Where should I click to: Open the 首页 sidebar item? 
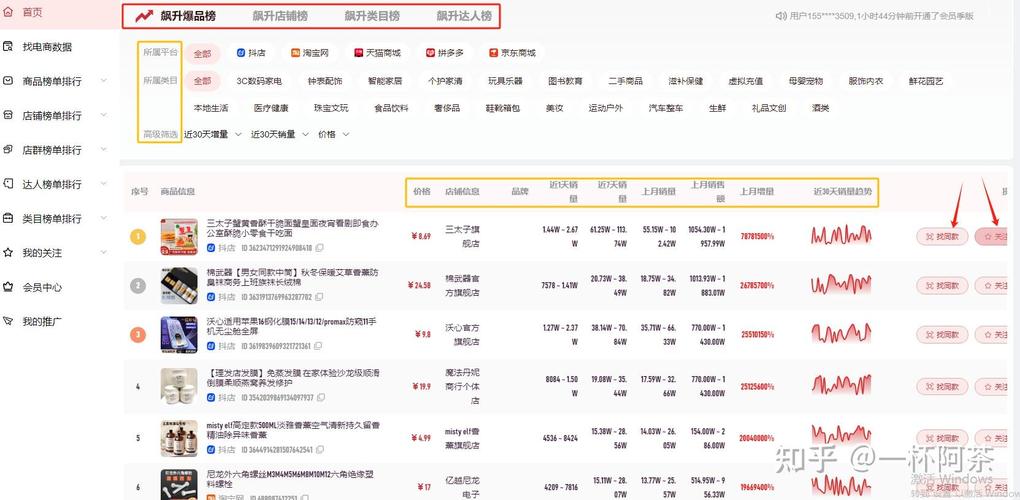tap(60, 13)
